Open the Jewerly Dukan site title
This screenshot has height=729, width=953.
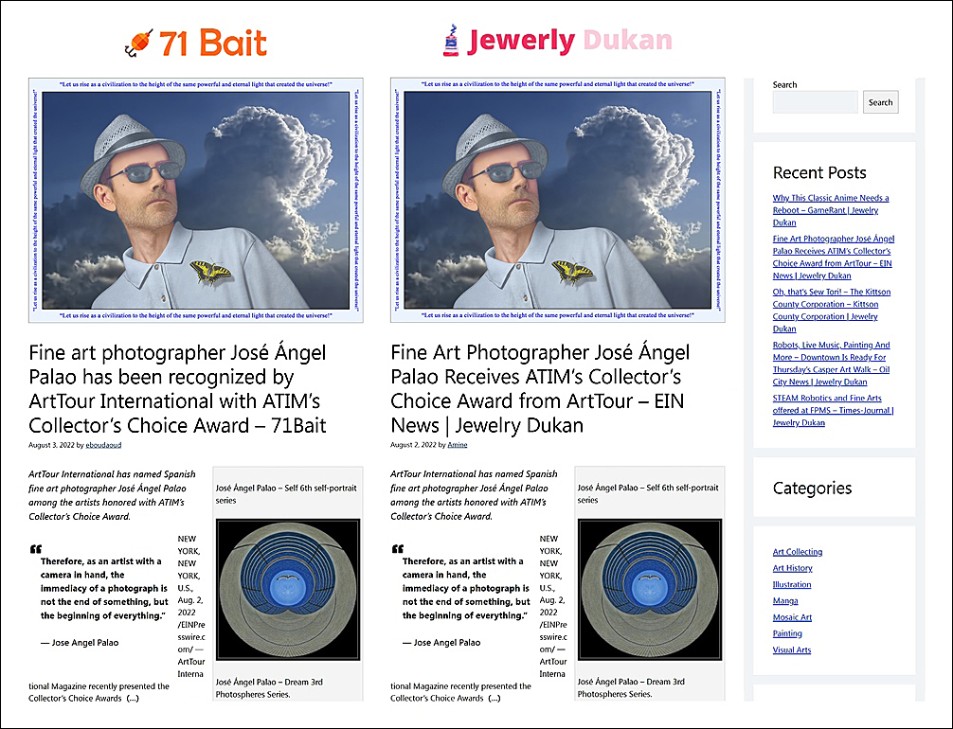click(x=570, y=41)
